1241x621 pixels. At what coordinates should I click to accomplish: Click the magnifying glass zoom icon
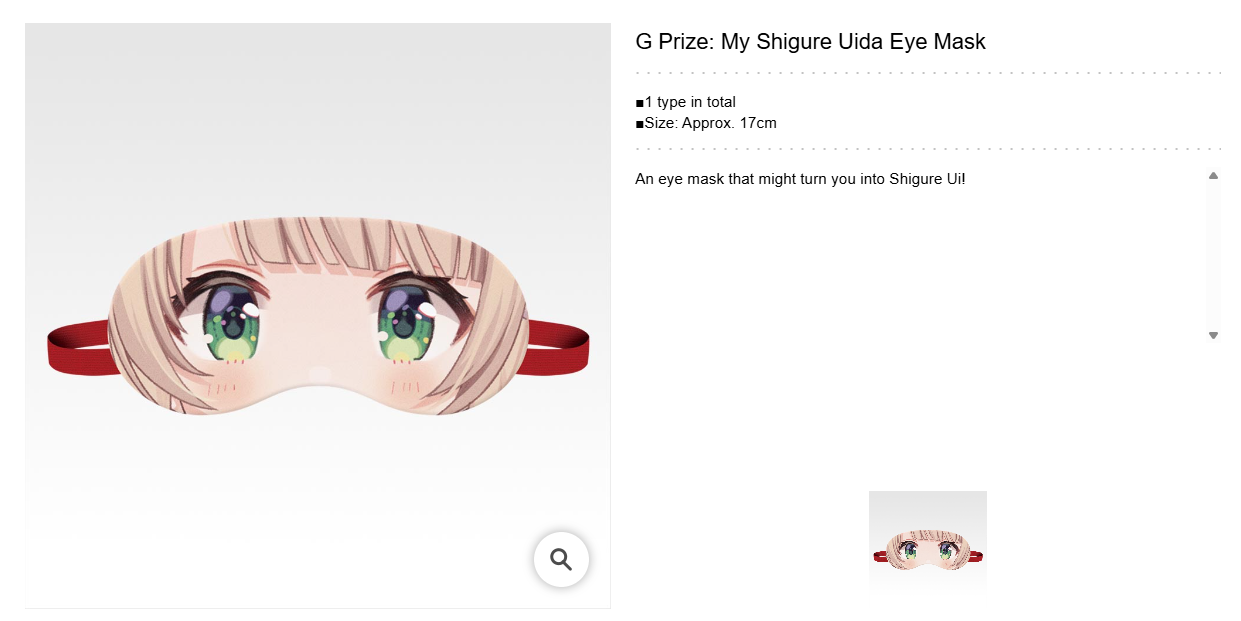pyautogui.click(x=561, y=560)
